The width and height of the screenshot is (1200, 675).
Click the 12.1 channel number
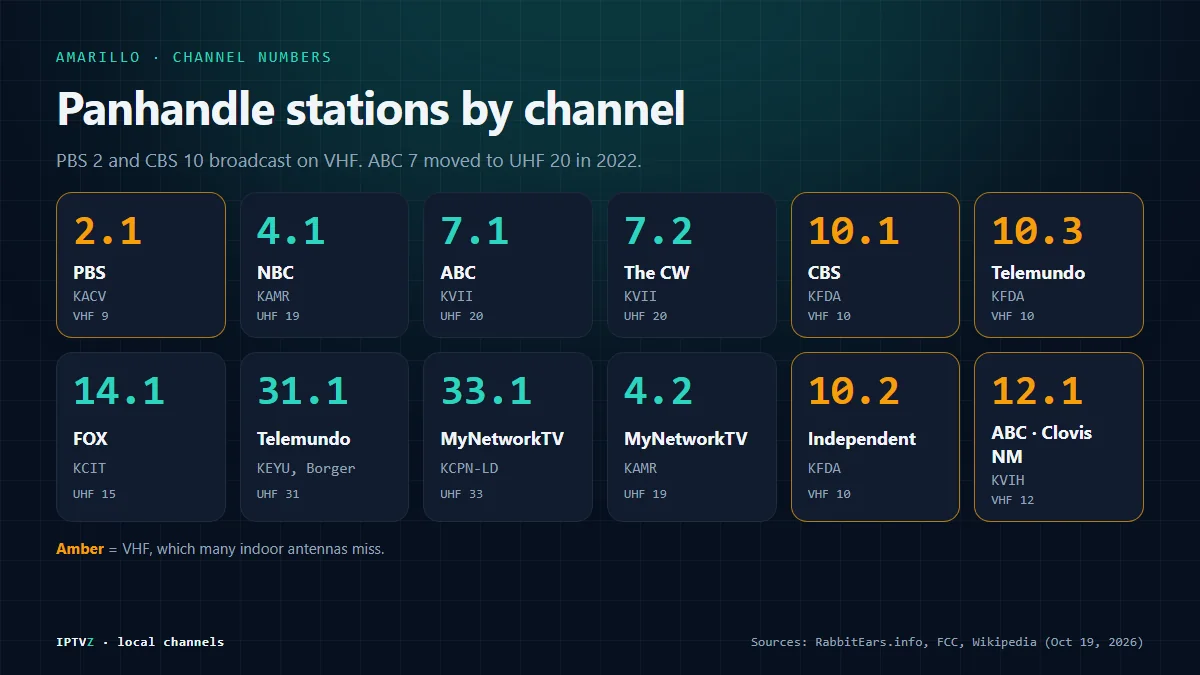[1037, 390]
